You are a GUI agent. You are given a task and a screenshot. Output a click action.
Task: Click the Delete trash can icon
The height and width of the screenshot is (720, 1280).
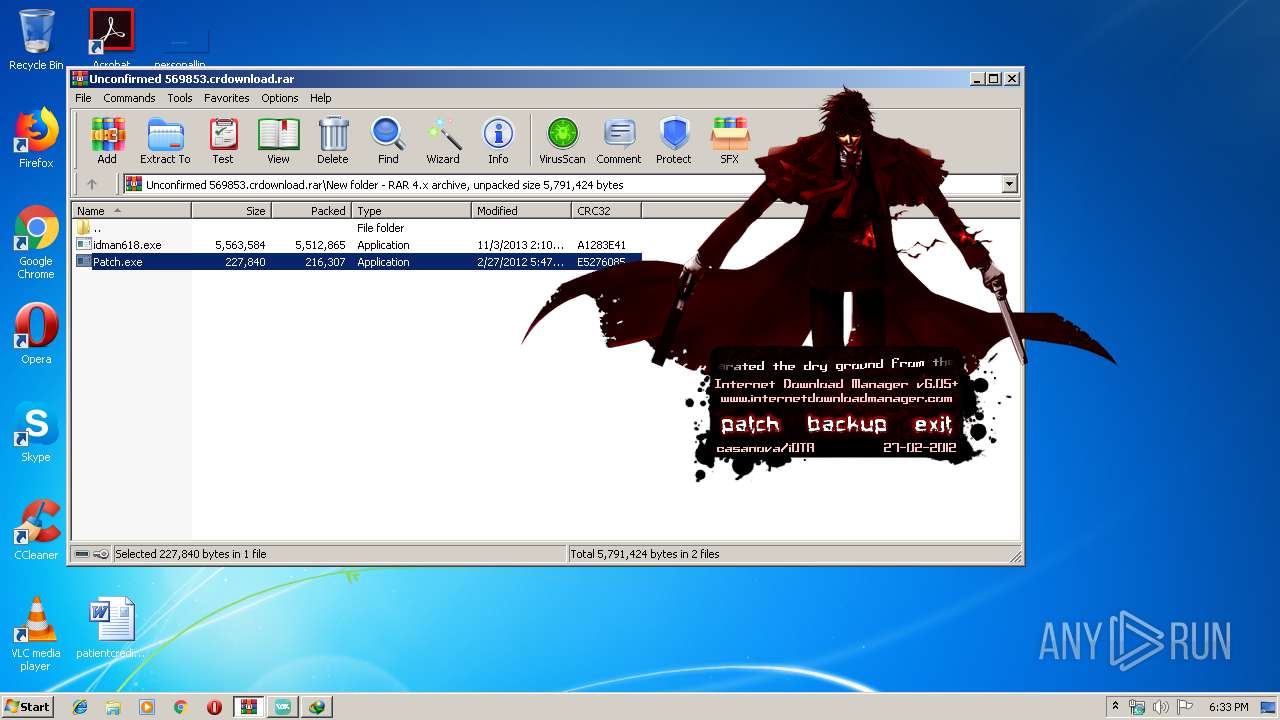coord(333,140)
